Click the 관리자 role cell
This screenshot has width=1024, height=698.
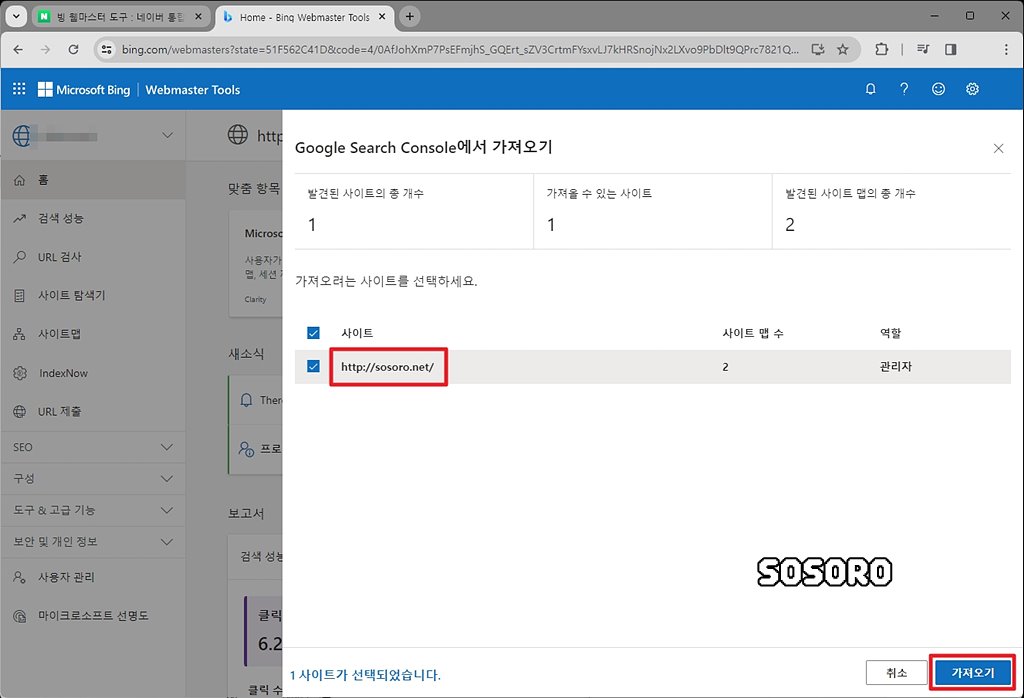[x=895, y=367]
